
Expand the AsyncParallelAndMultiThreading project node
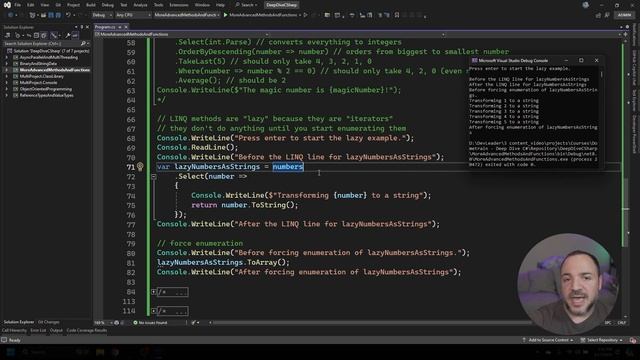point(7,58)
